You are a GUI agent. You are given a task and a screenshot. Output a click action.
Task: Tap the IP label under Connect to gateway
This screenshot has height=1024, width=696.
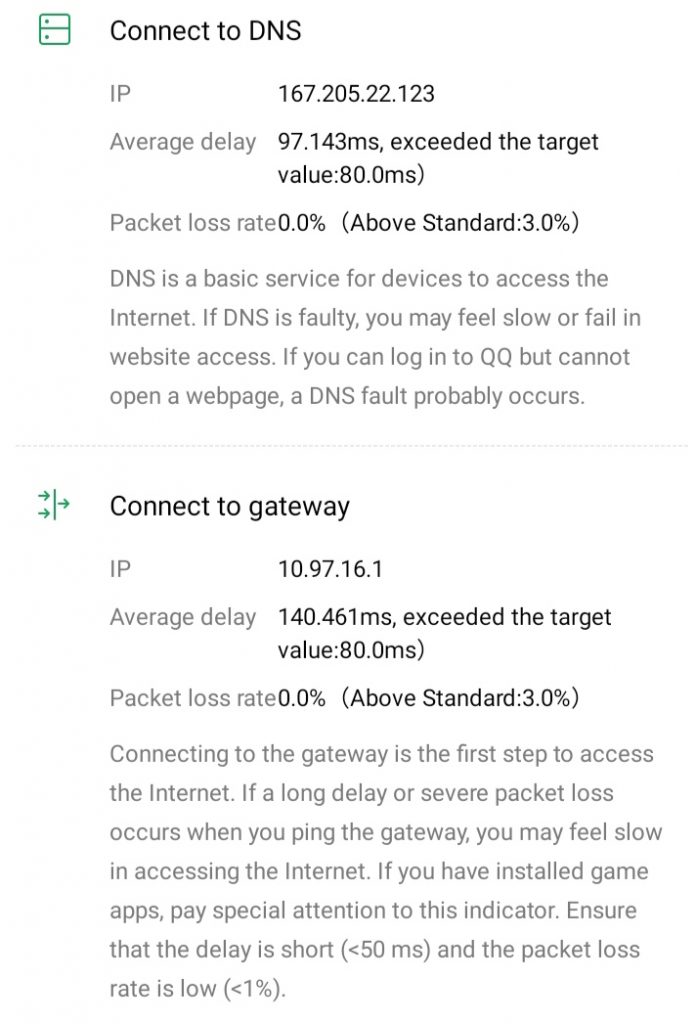coord(120,569)
